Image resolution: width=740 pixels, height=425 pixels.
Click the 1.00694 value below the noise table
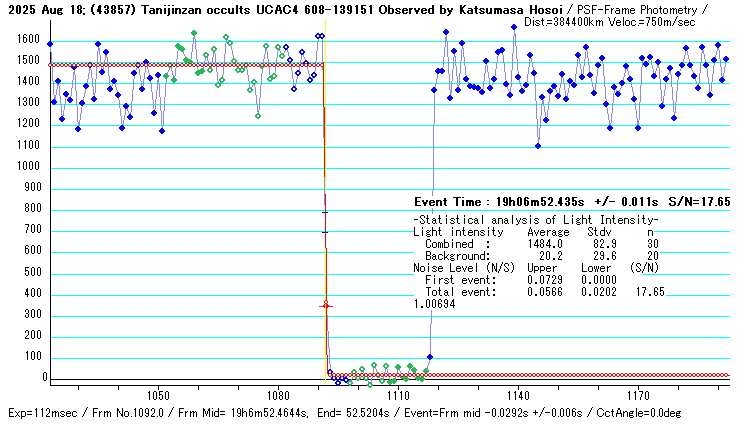[x=434, y=304]
